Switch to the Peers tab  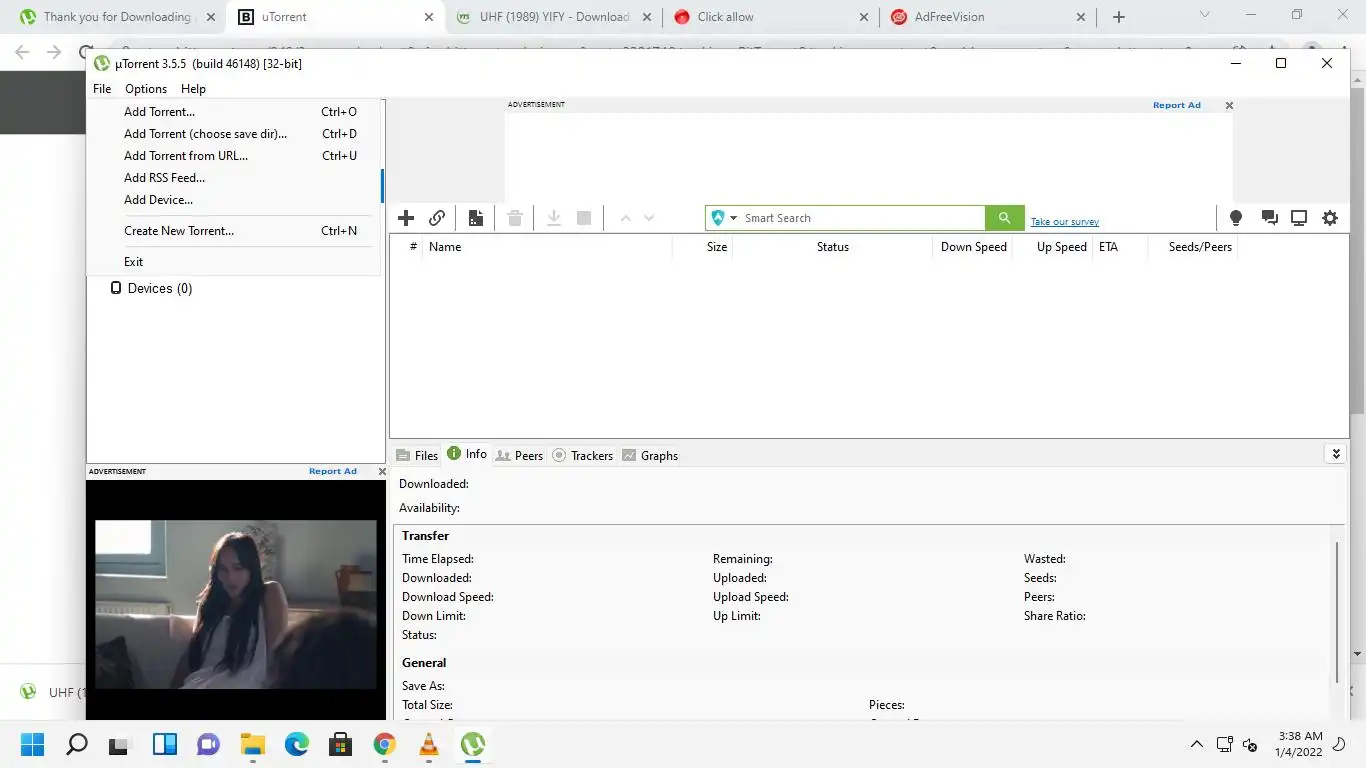click(x=519, y=455)
